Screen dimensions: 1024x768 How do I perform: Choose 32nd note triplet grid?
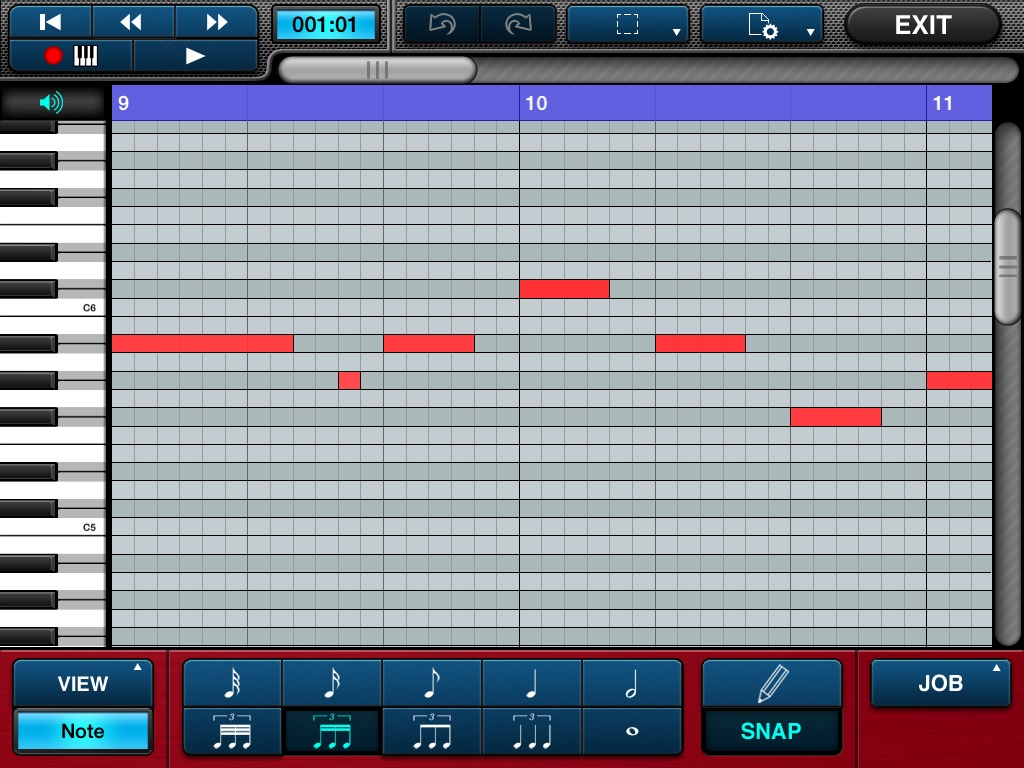point(232,731)
